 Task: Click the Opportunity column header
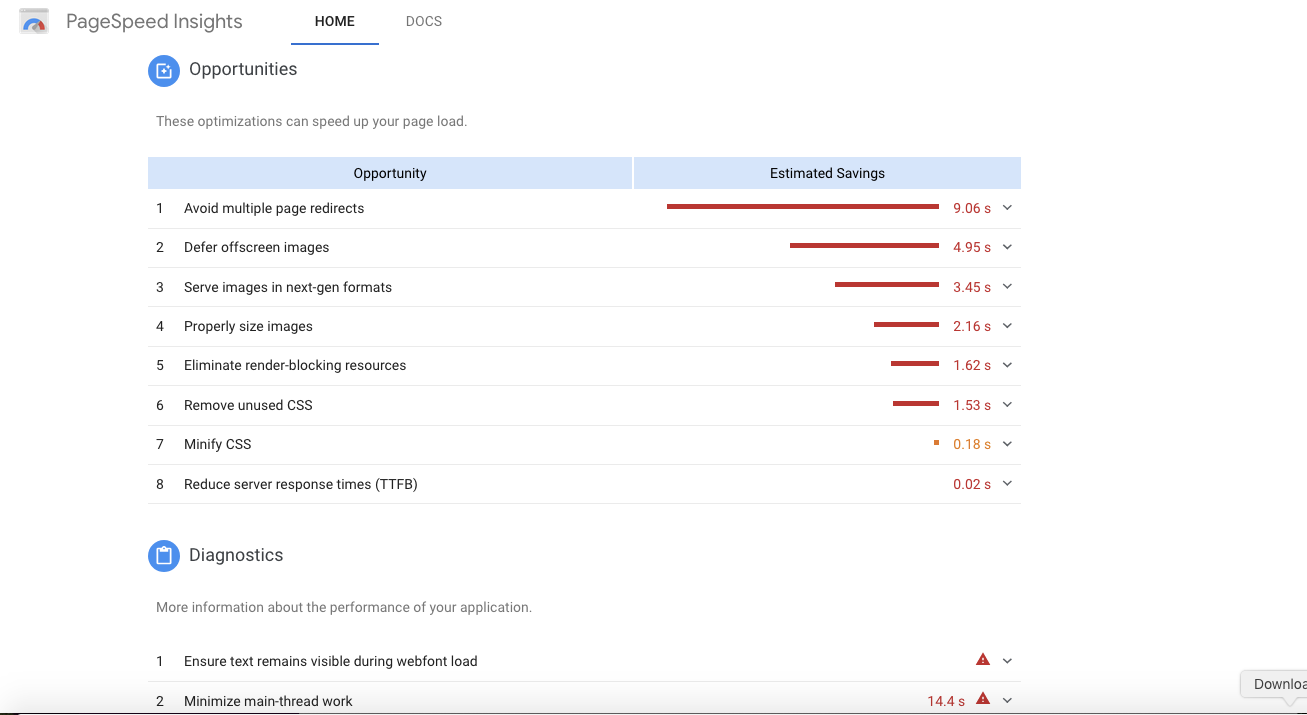[x=390, y=173]
